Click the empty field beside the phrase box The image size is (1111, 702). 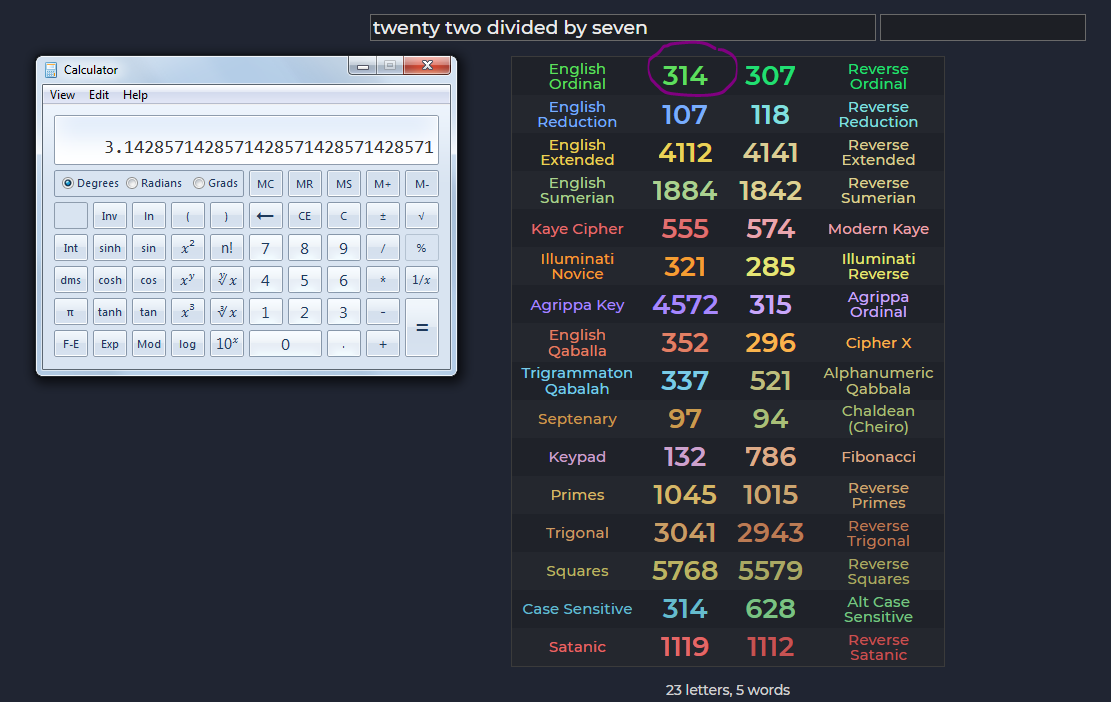(x=983, y=28)
